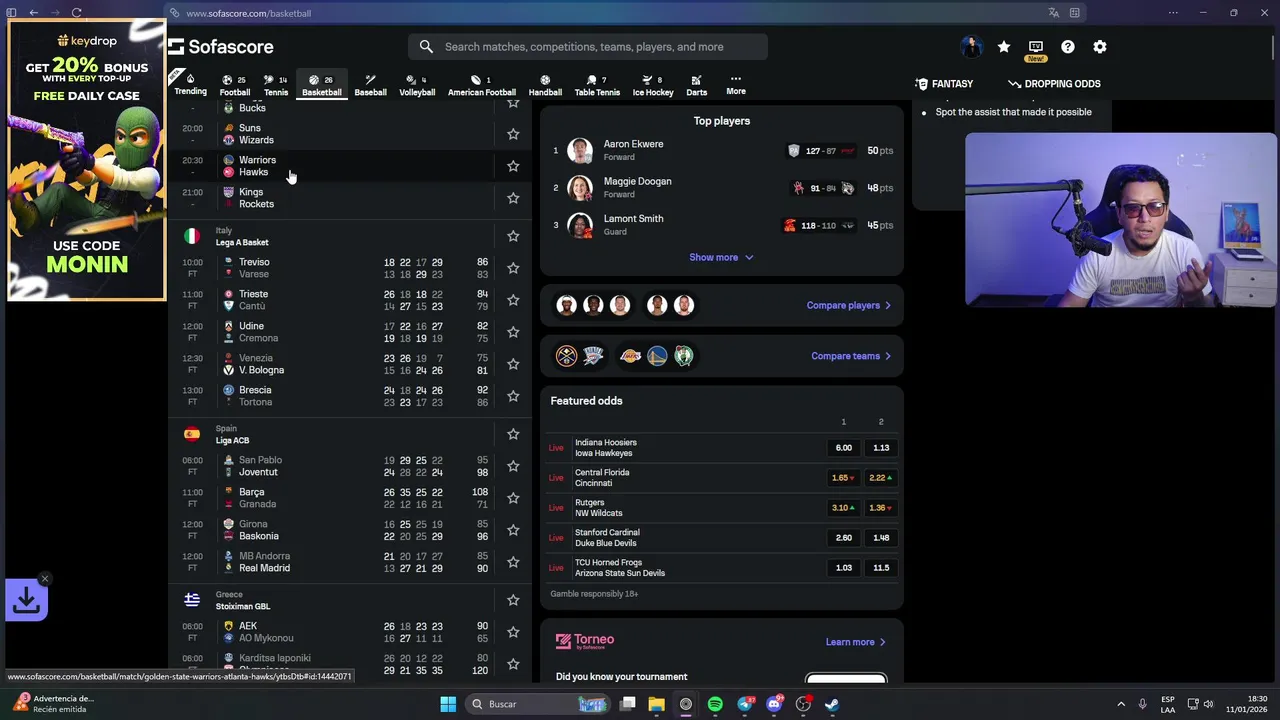Open Maggie Doogan player photo
The width and height of the screenshot is (1280, 720).
pyautogui.click(x=580, y=188)
